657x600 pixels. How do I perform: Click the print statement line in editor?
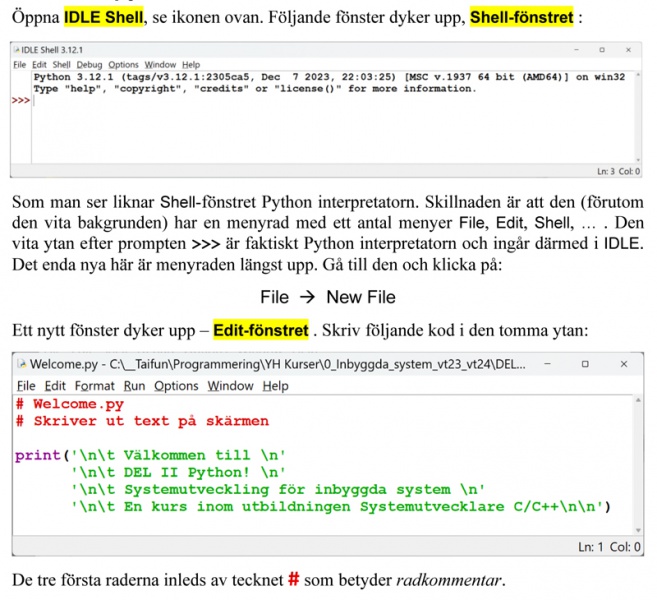[x=150, y=456]
